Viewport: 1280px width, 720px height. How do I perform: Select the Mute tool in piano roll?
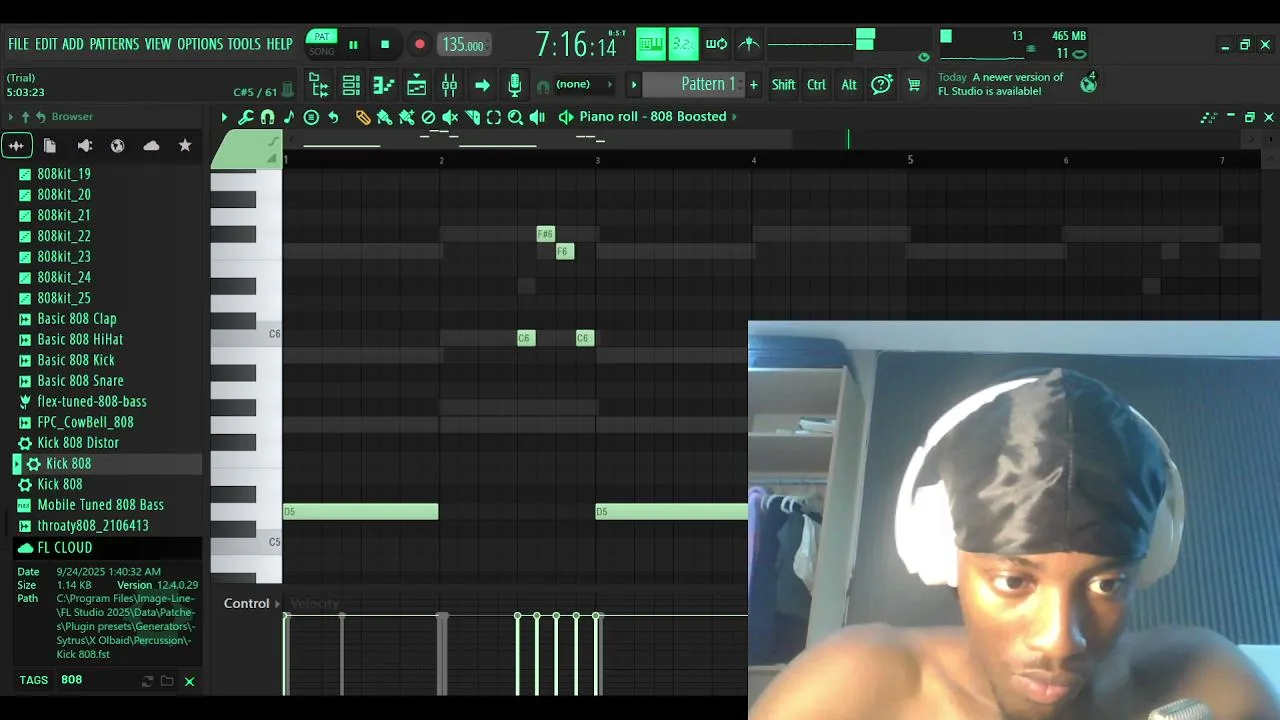pos(450,117)
